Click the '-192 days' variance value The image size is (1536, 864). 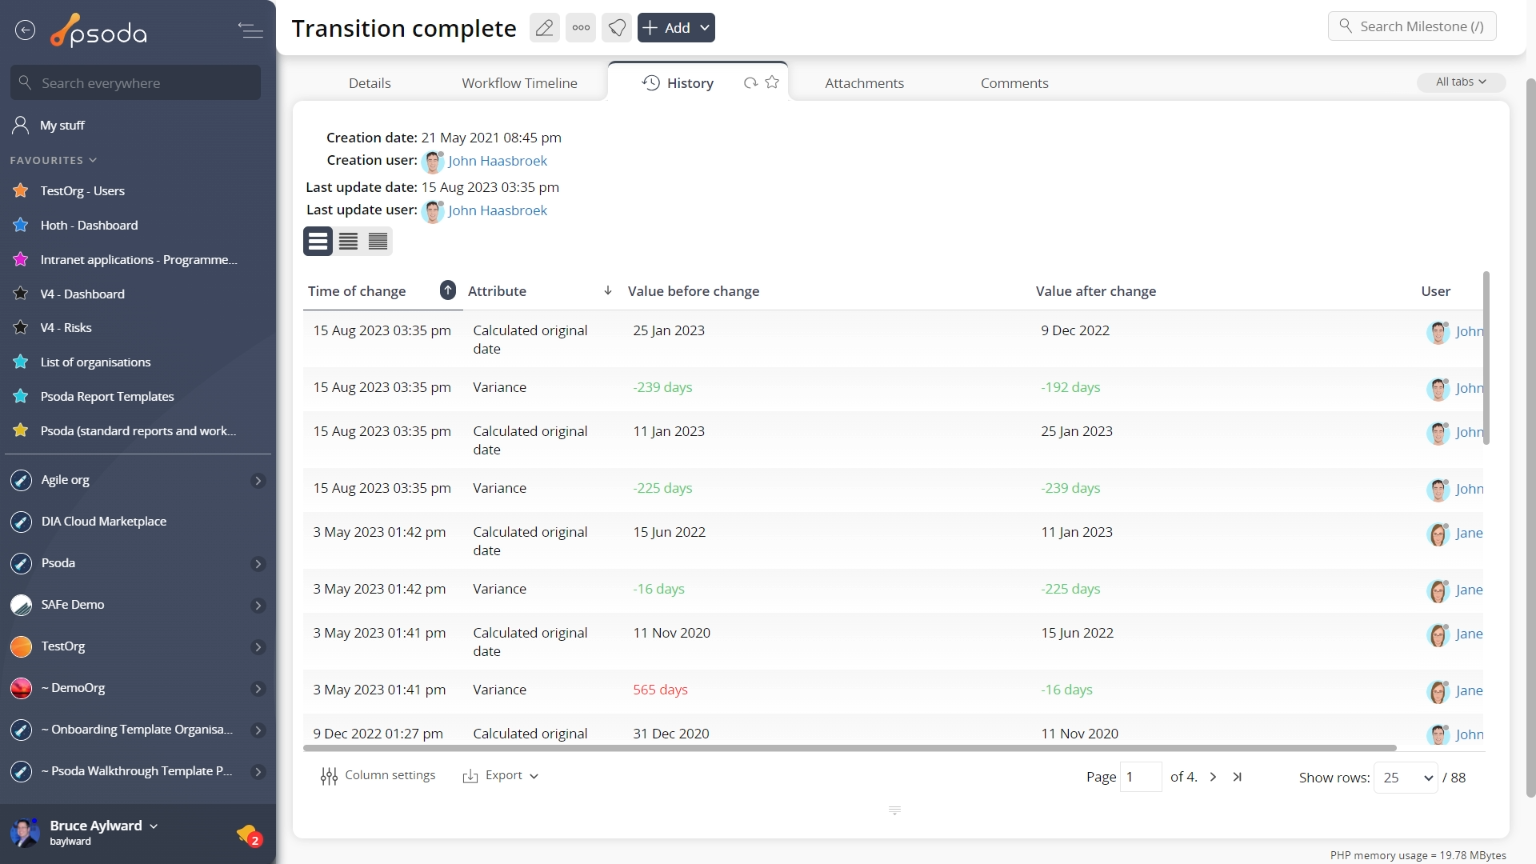pyautogui.click(x=1070, y=387)
